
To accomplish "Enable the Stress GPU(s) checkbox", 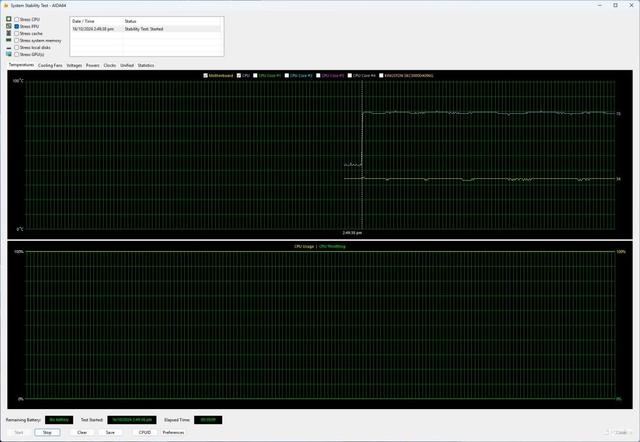I will click(17, 54).
